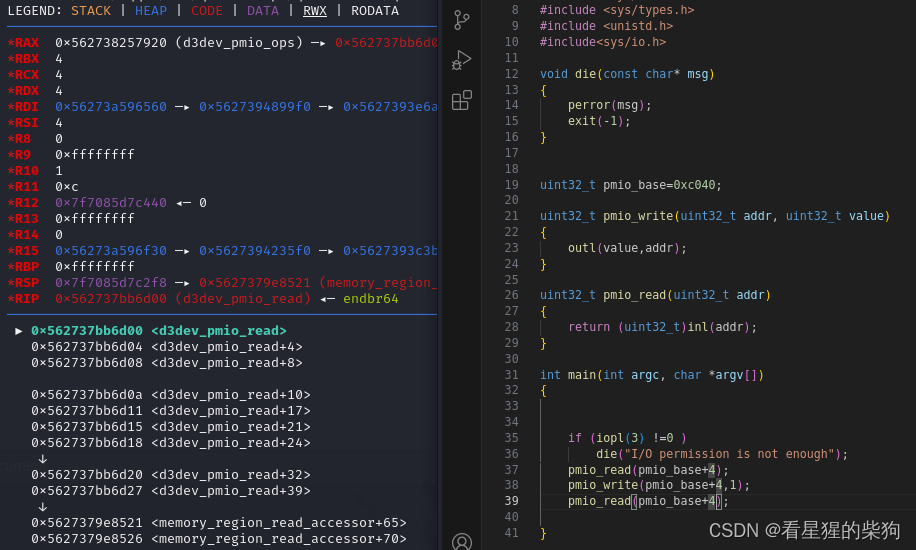The image size is (916, 550).
Task: Click the d3dev_pmio_read+17 disassembly line
Action: pos(171,410)
